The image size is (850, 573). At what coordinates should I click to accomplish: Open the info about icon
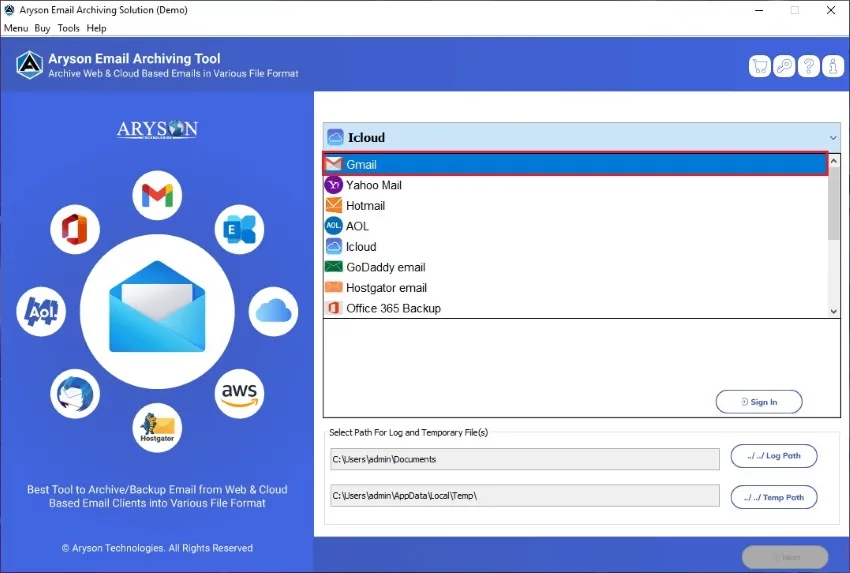[x=833, y=67]
